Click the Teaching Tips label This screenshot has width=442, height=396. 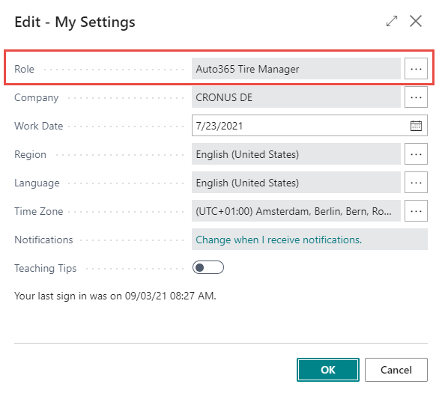click(45, 268)
